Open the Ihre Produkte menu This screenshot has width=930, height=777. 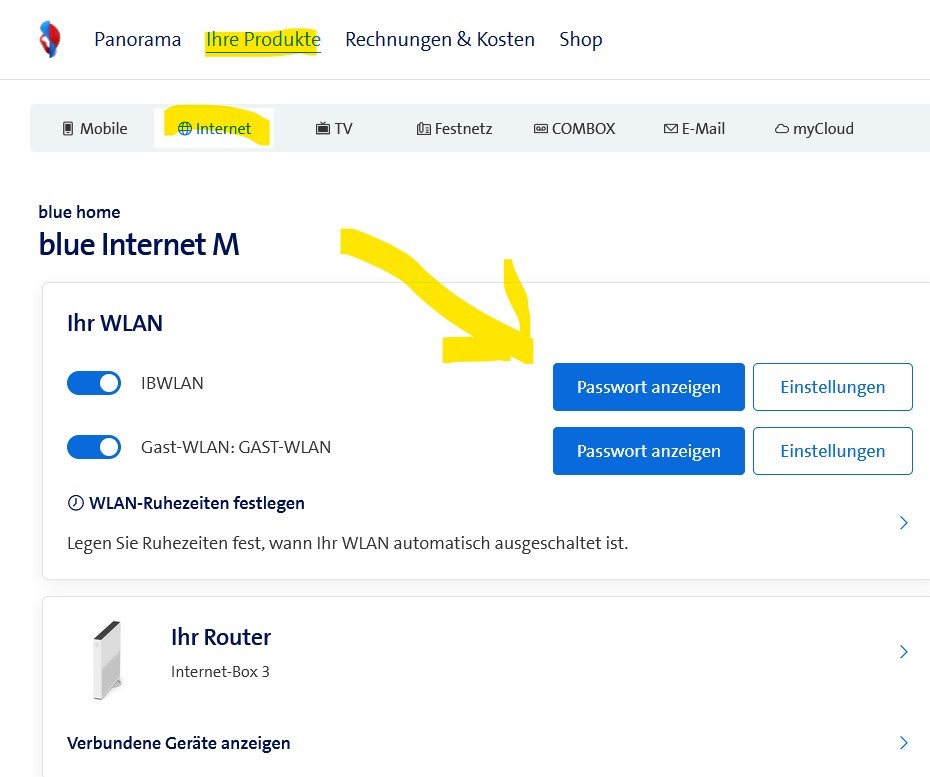[x=262, y=39]
